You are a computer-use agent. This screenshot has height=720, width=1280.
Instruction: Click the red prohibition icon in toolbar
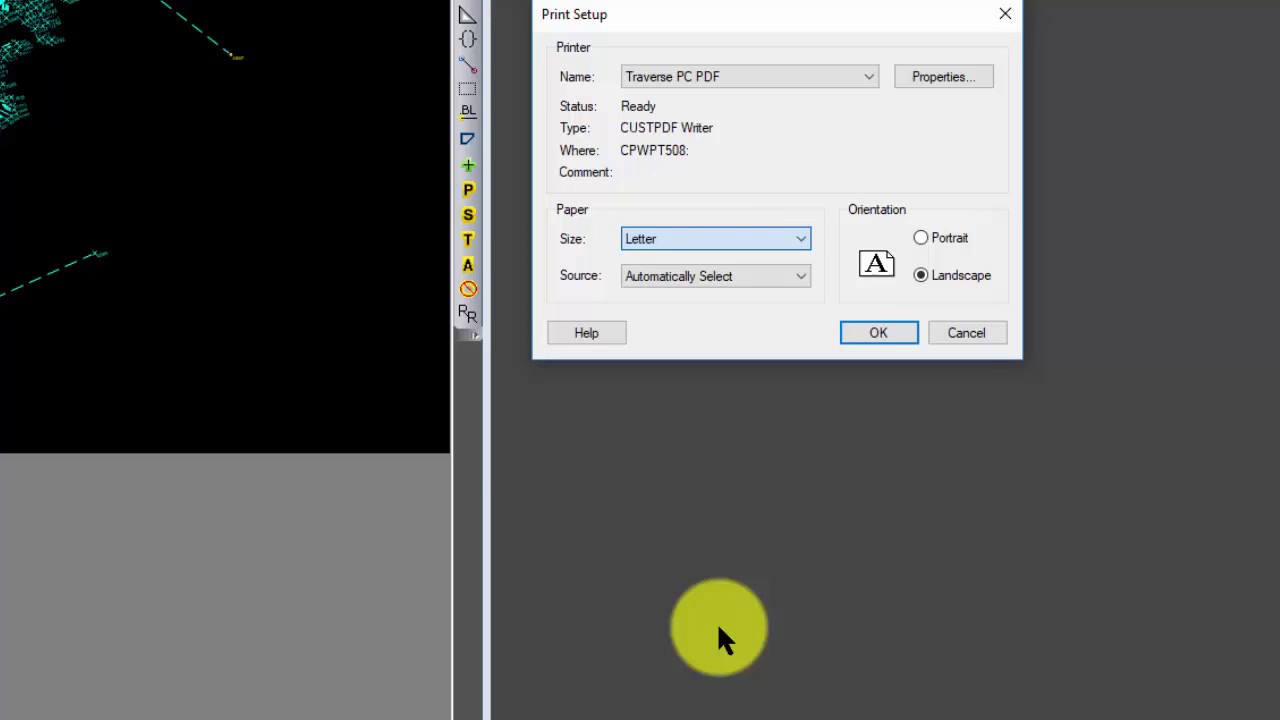point(467,289)
